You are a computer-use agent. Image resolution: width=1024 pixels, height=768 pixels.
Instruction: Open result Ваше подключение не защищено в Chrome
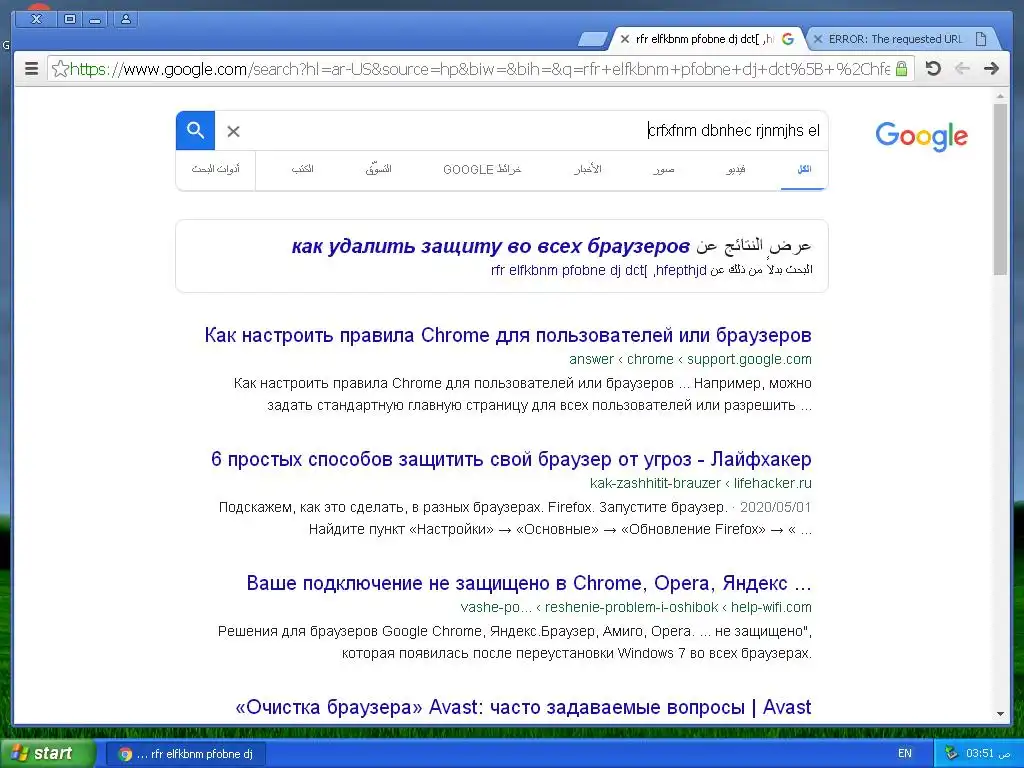528,583
